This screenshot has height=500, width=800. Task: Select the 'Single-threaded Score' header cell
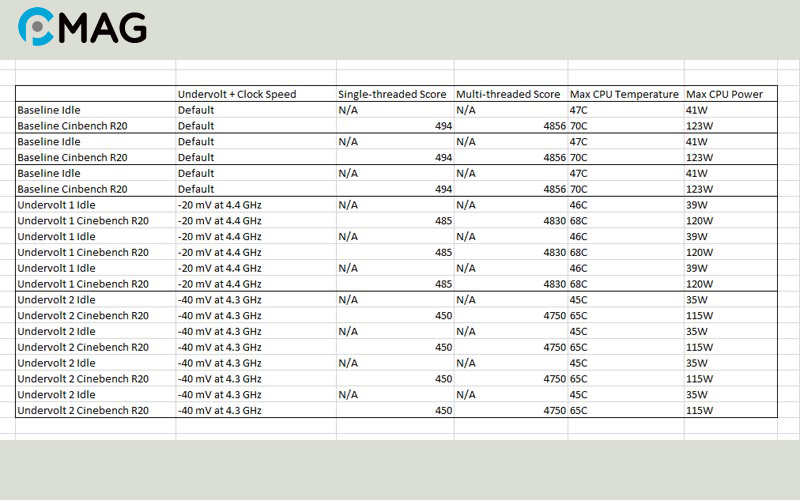[x=391, y=94]
